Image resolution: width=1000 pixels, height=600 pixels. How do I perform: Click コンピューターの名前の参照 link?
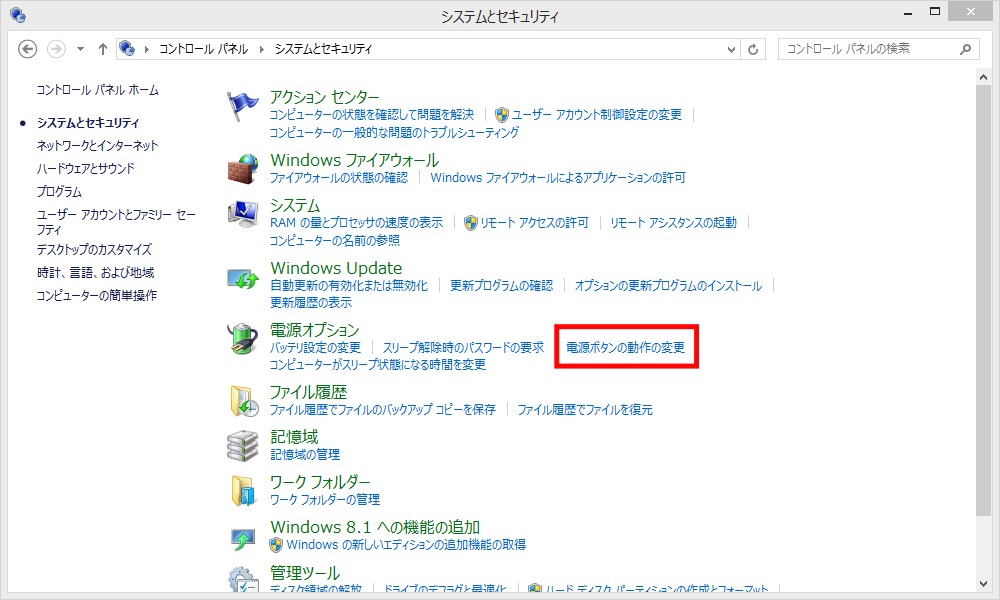[335, 240]
